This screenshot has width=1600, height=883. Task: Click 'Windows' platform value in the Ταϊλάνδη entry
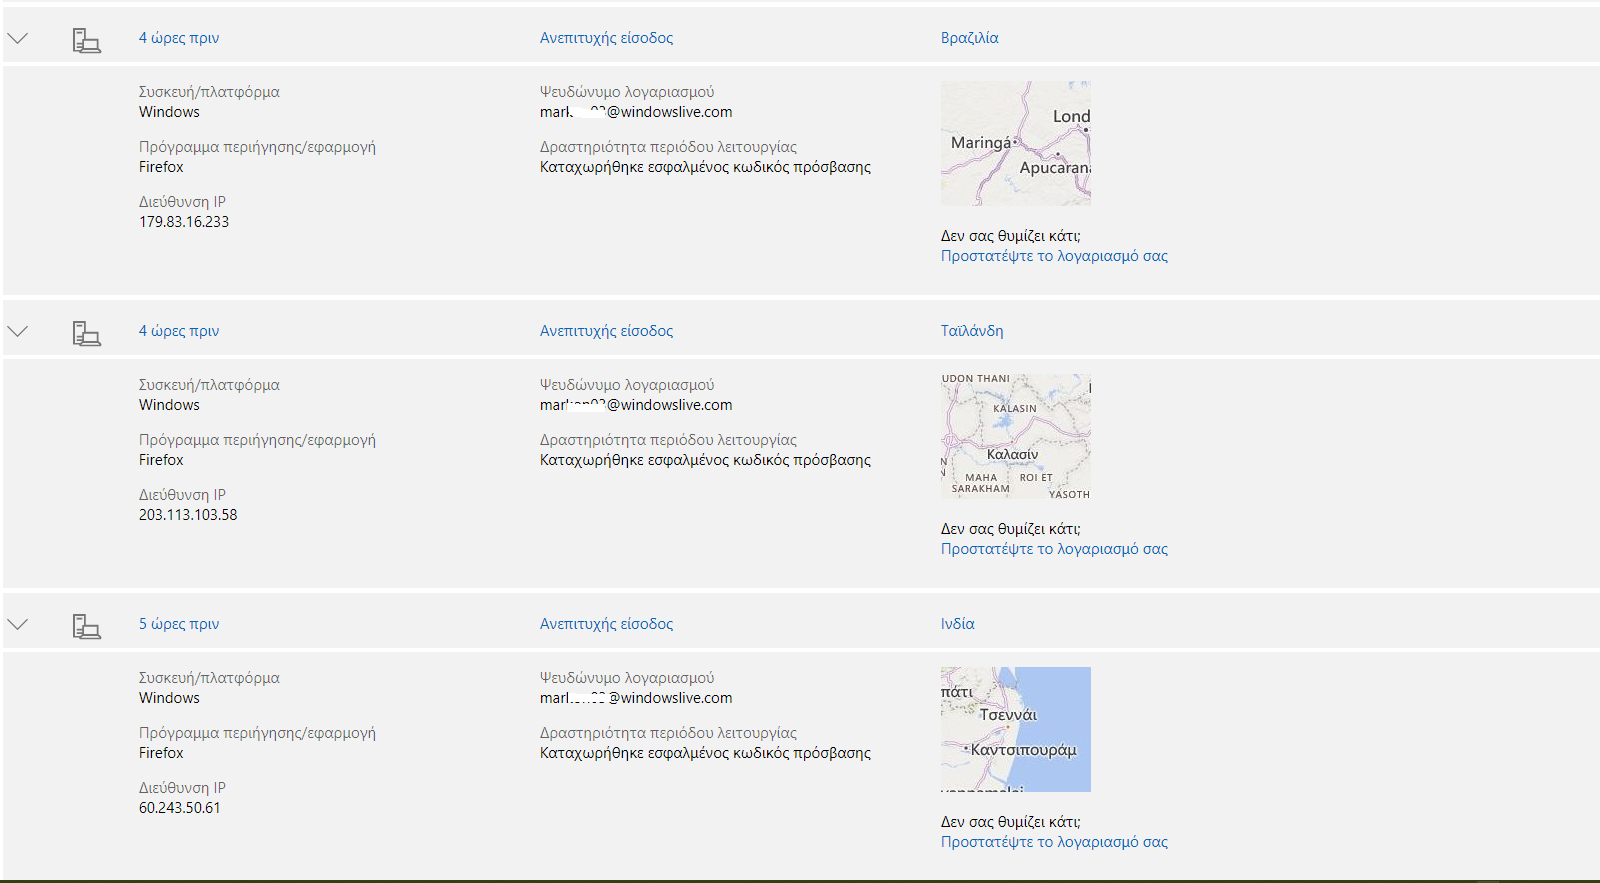click(169, 405)
